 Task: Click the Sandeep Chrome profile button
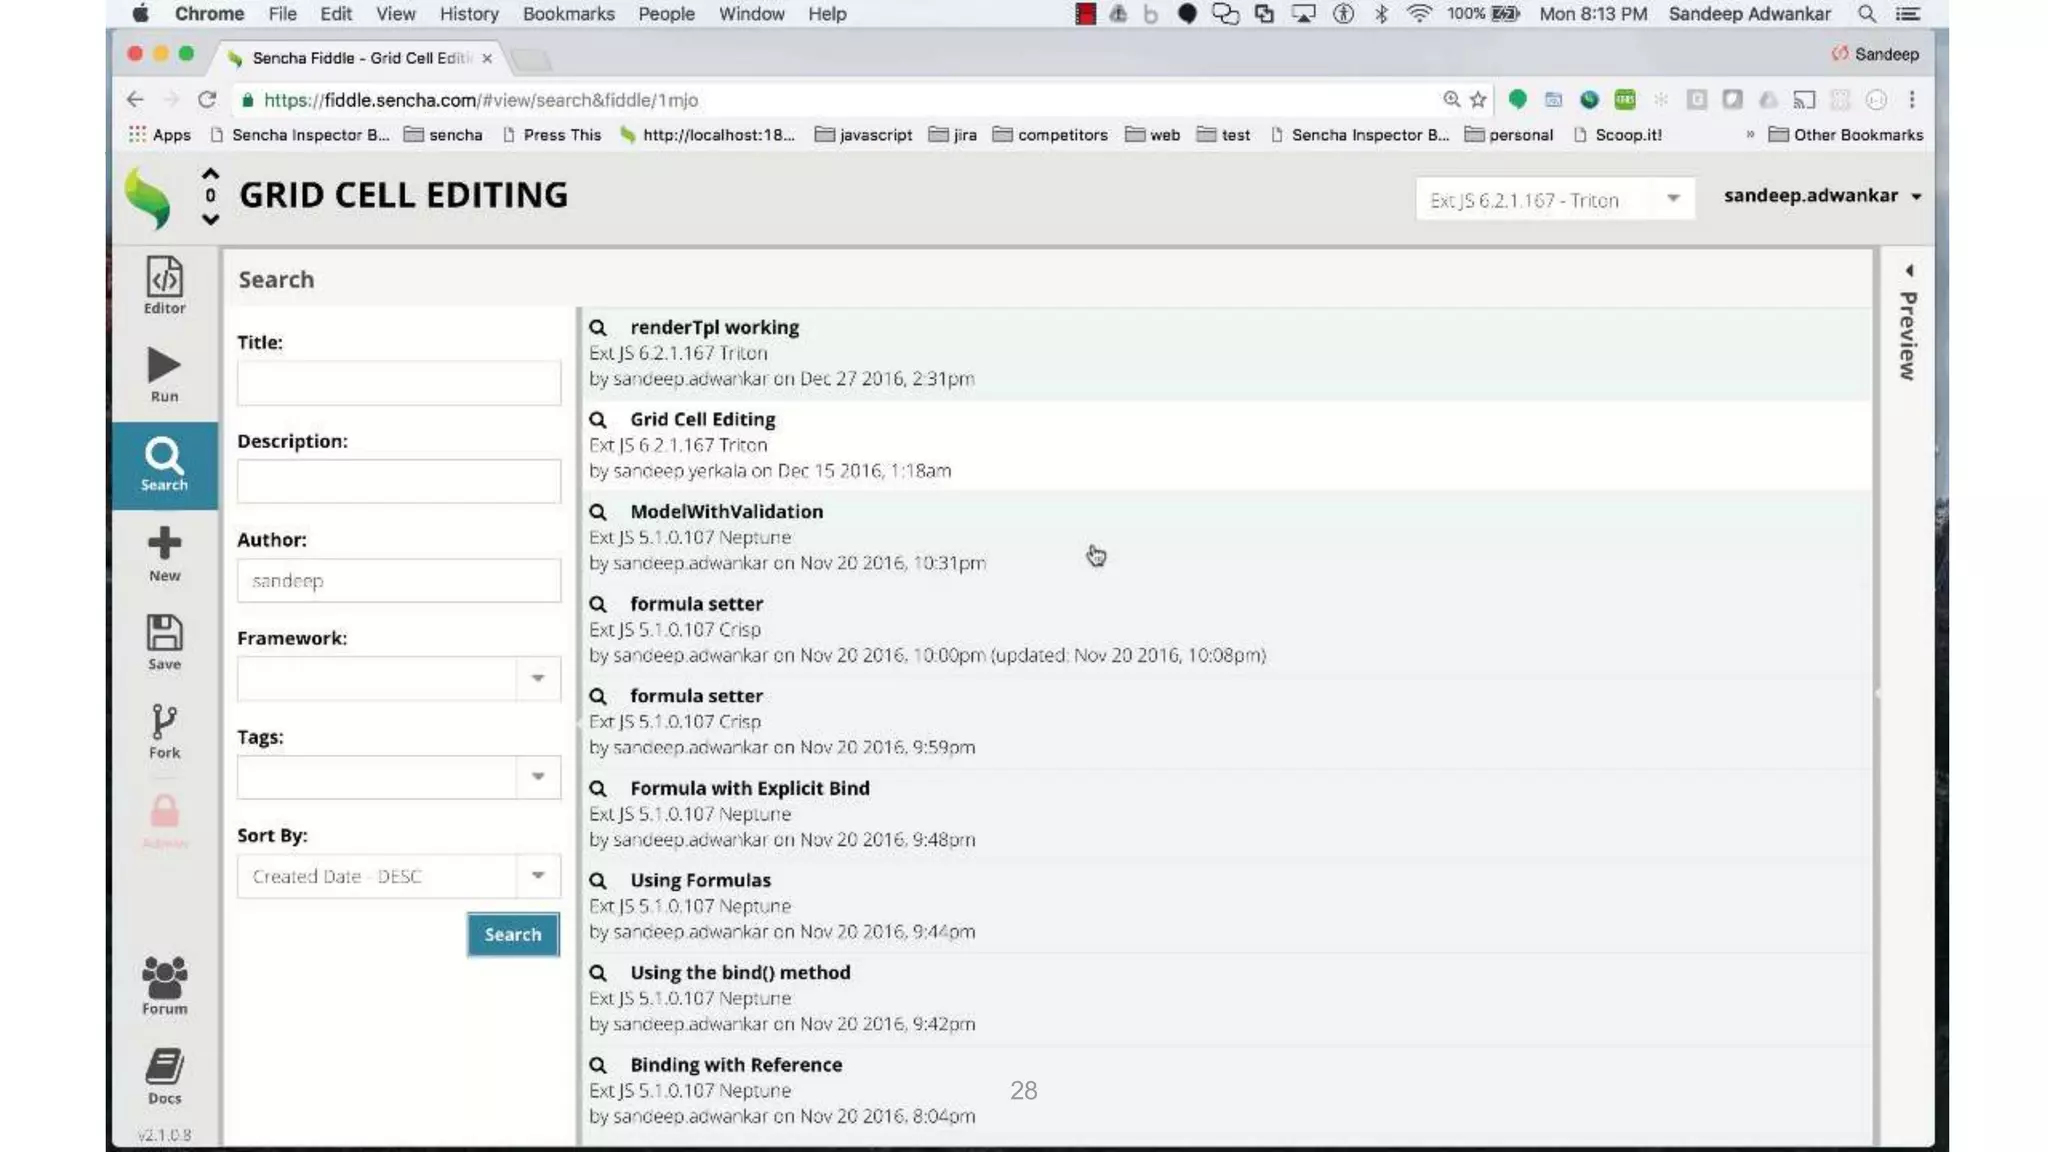click(1875, 54)
